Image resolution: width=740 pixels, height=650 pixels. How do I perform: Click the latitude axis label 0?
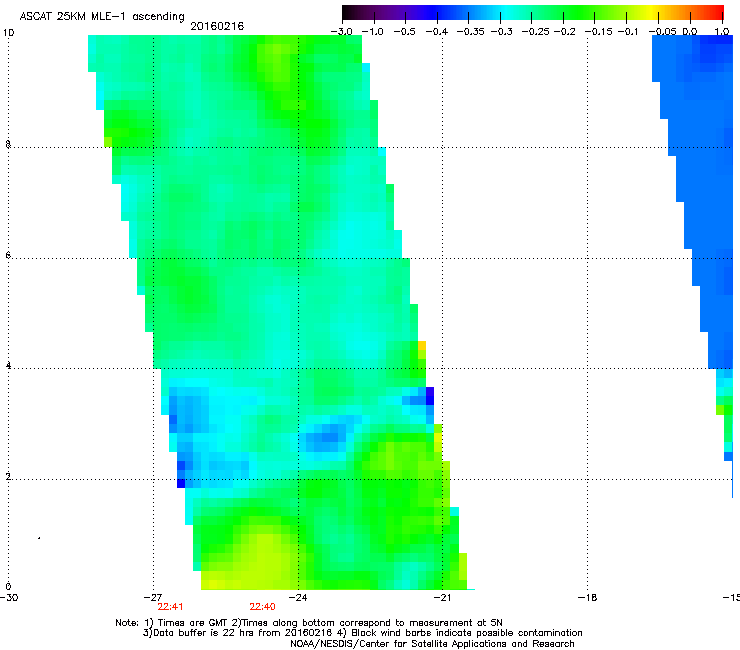pos(8,587)
